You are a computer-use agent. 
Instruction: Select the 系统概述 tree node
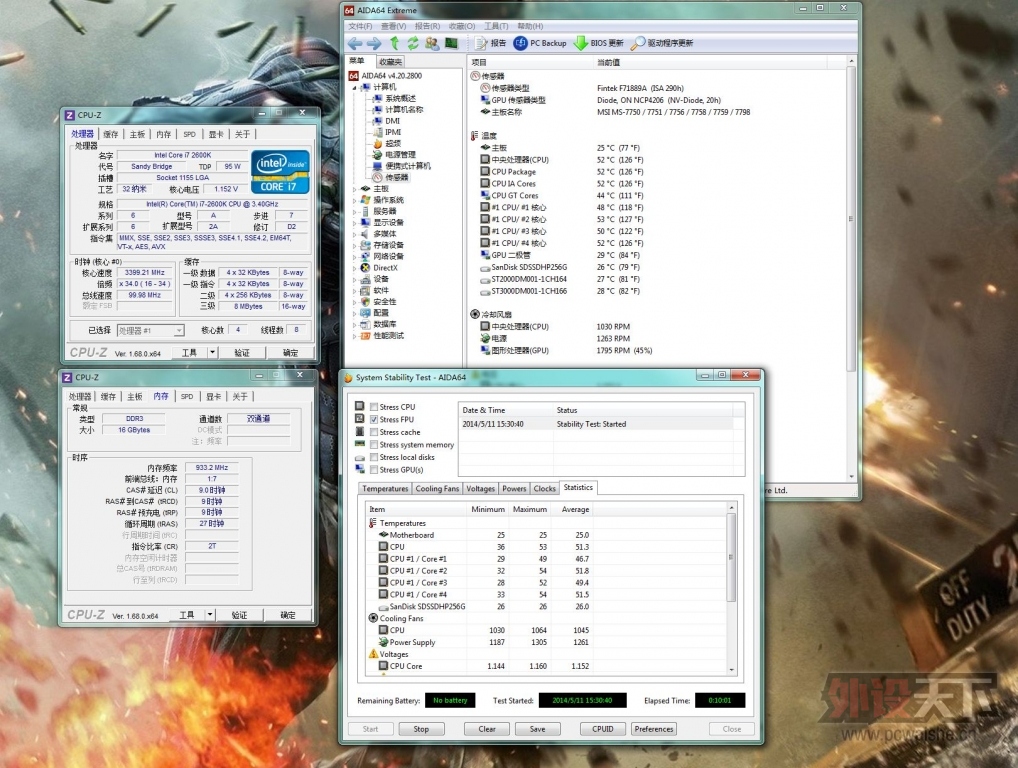401,99
